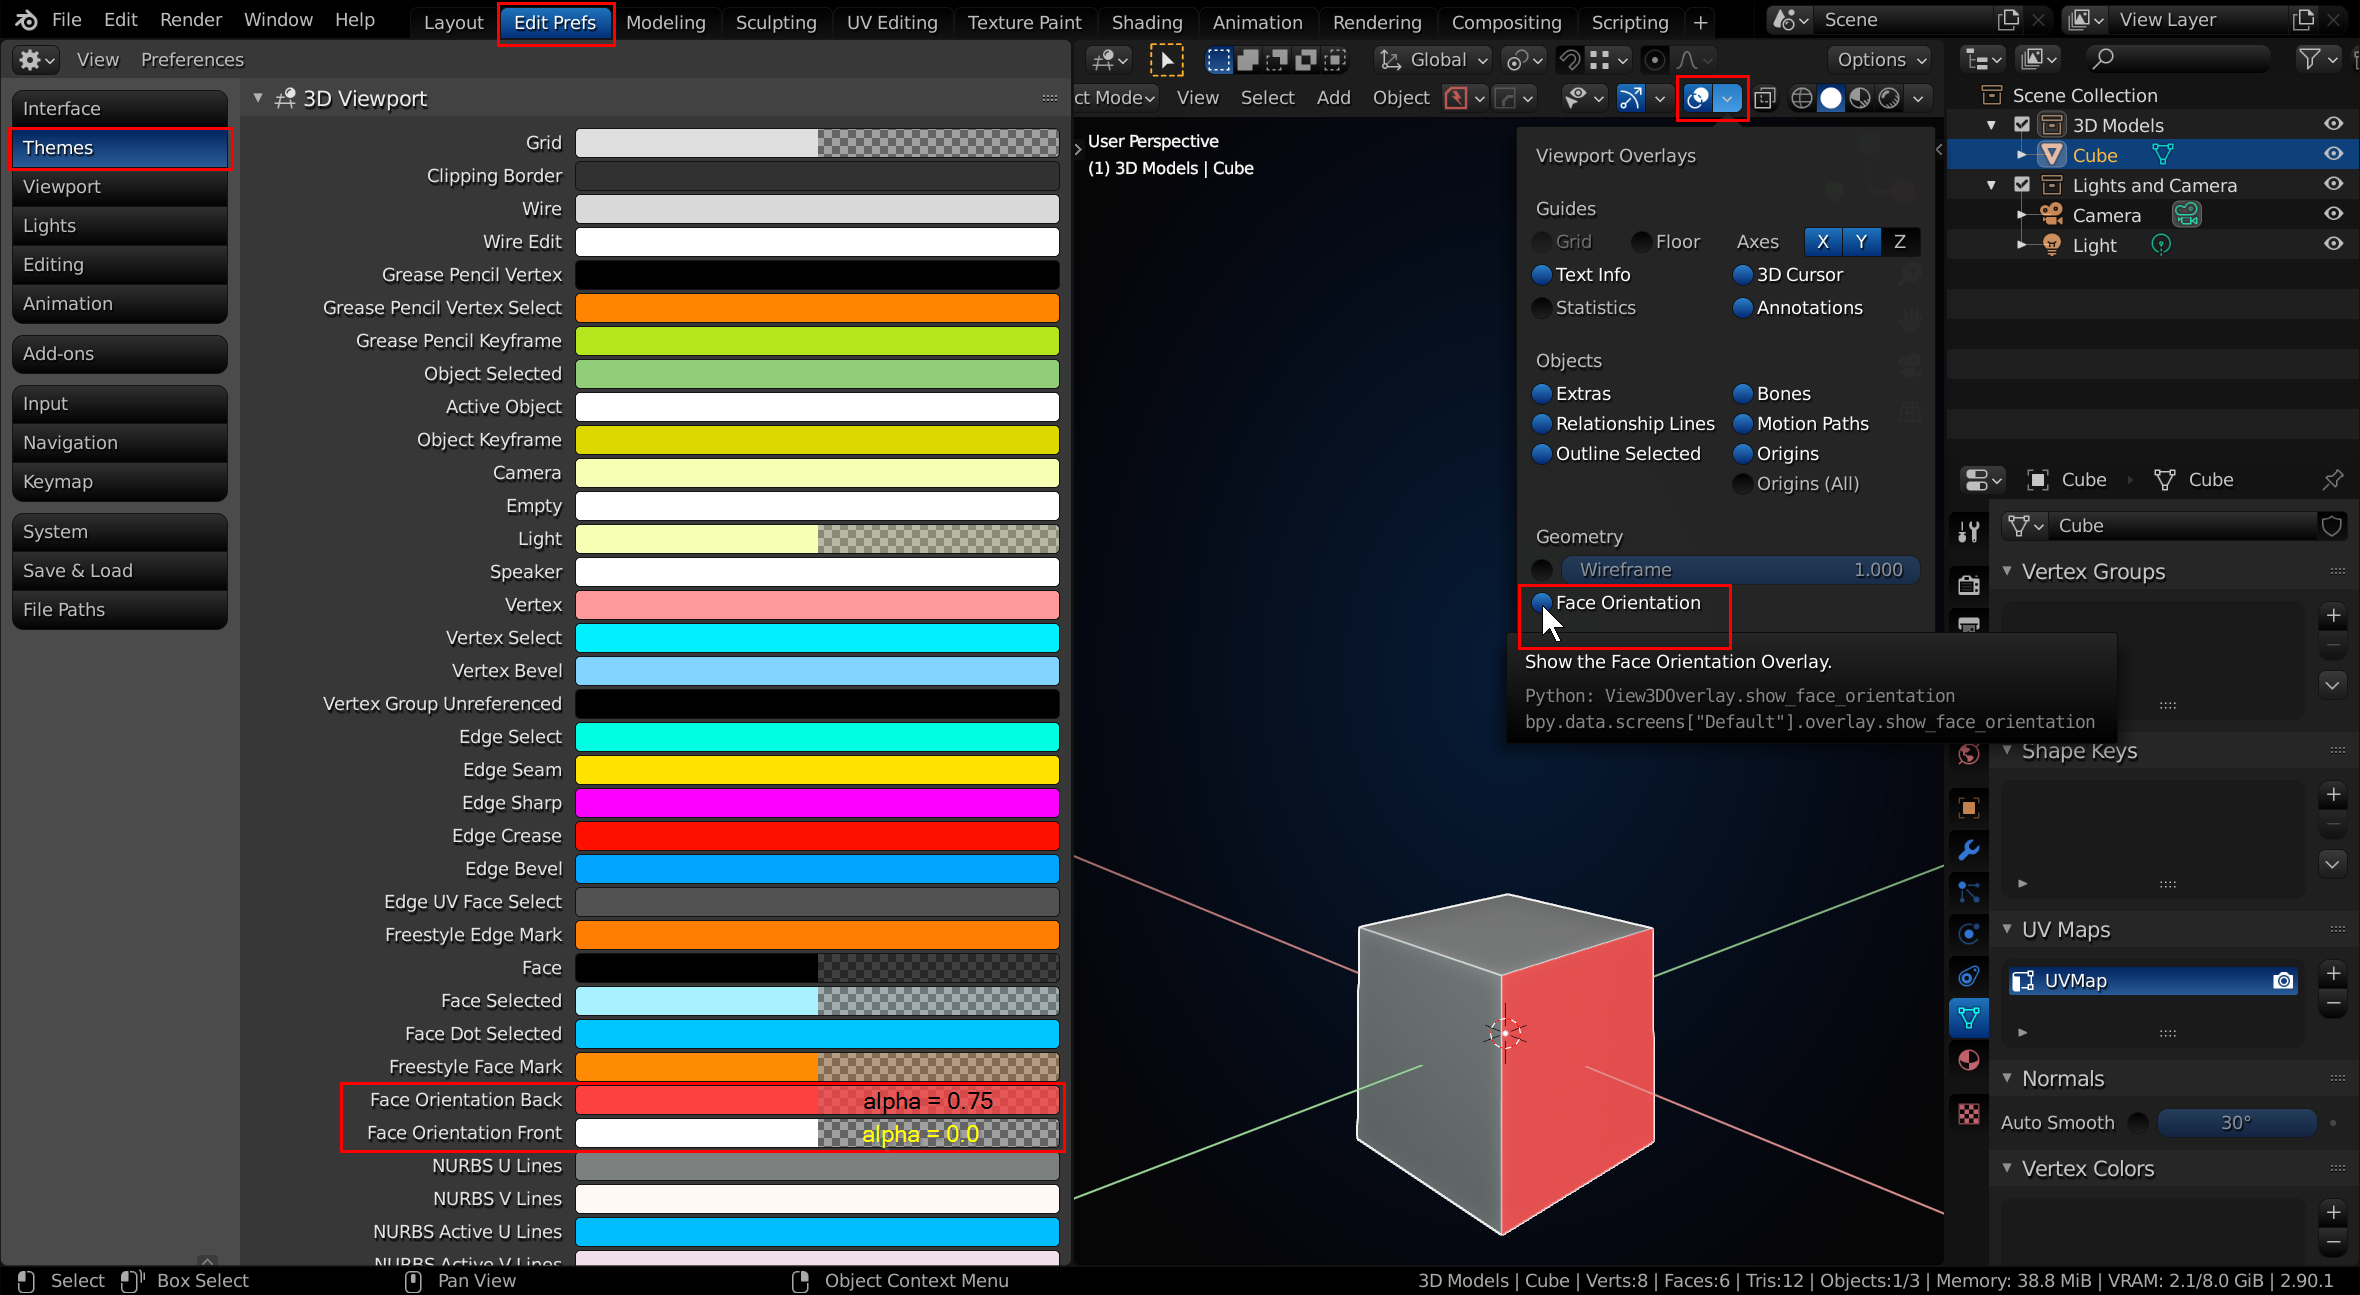Open the material properties sphere tab

1968,1060
